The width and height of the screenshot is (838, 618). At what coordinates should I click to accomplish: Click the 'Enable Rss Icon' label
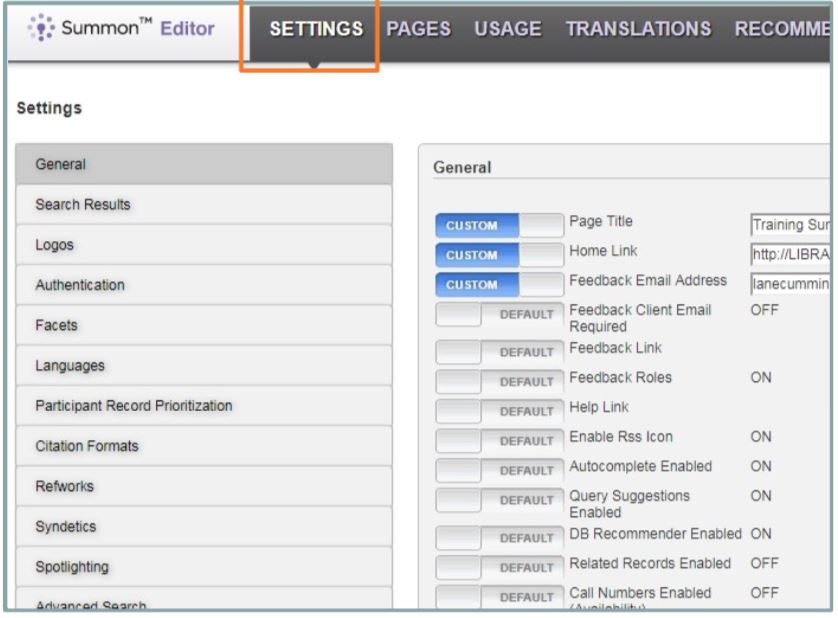(620, 437)
